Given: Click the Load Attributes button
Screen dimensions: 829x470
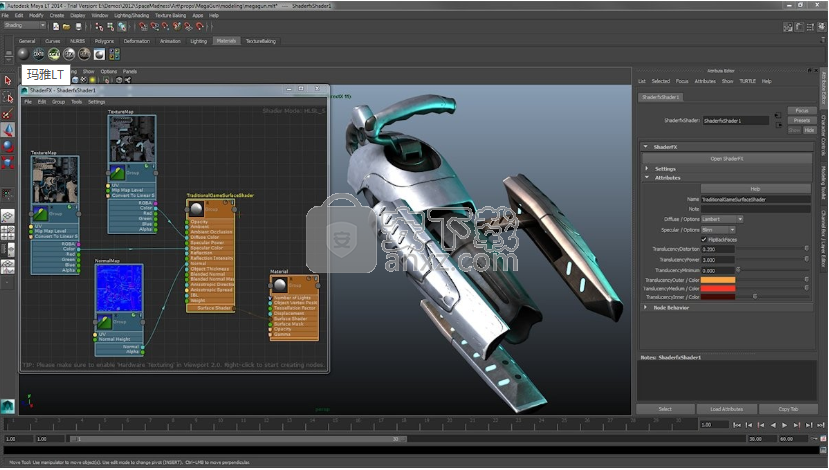Looking at the screenshot, I should click(727, 409).
